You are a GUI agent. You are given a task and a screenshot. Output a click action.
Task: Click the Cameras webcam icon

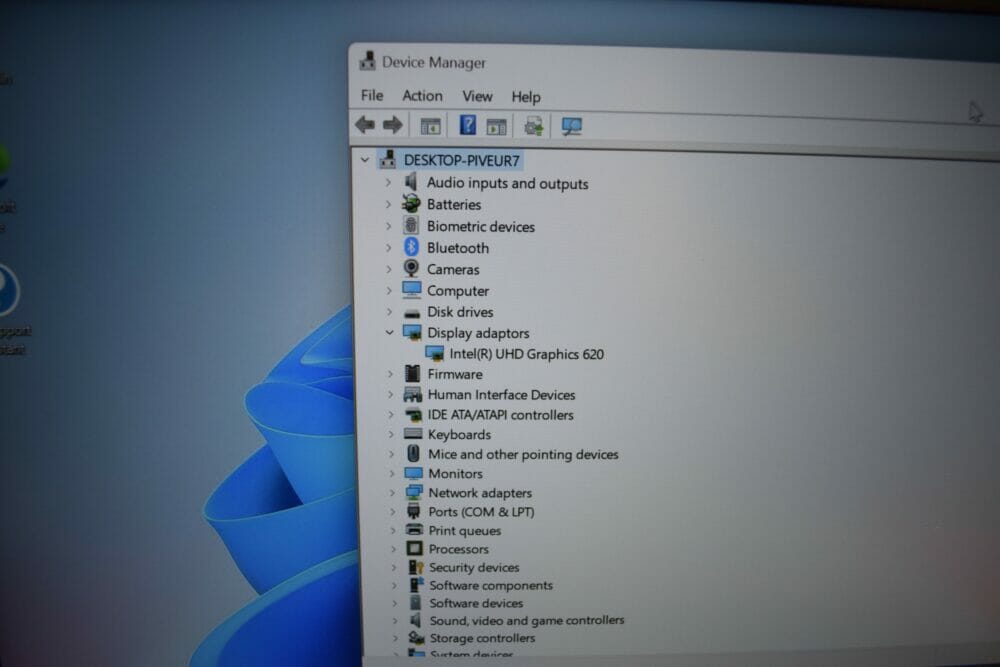[411, 268]
